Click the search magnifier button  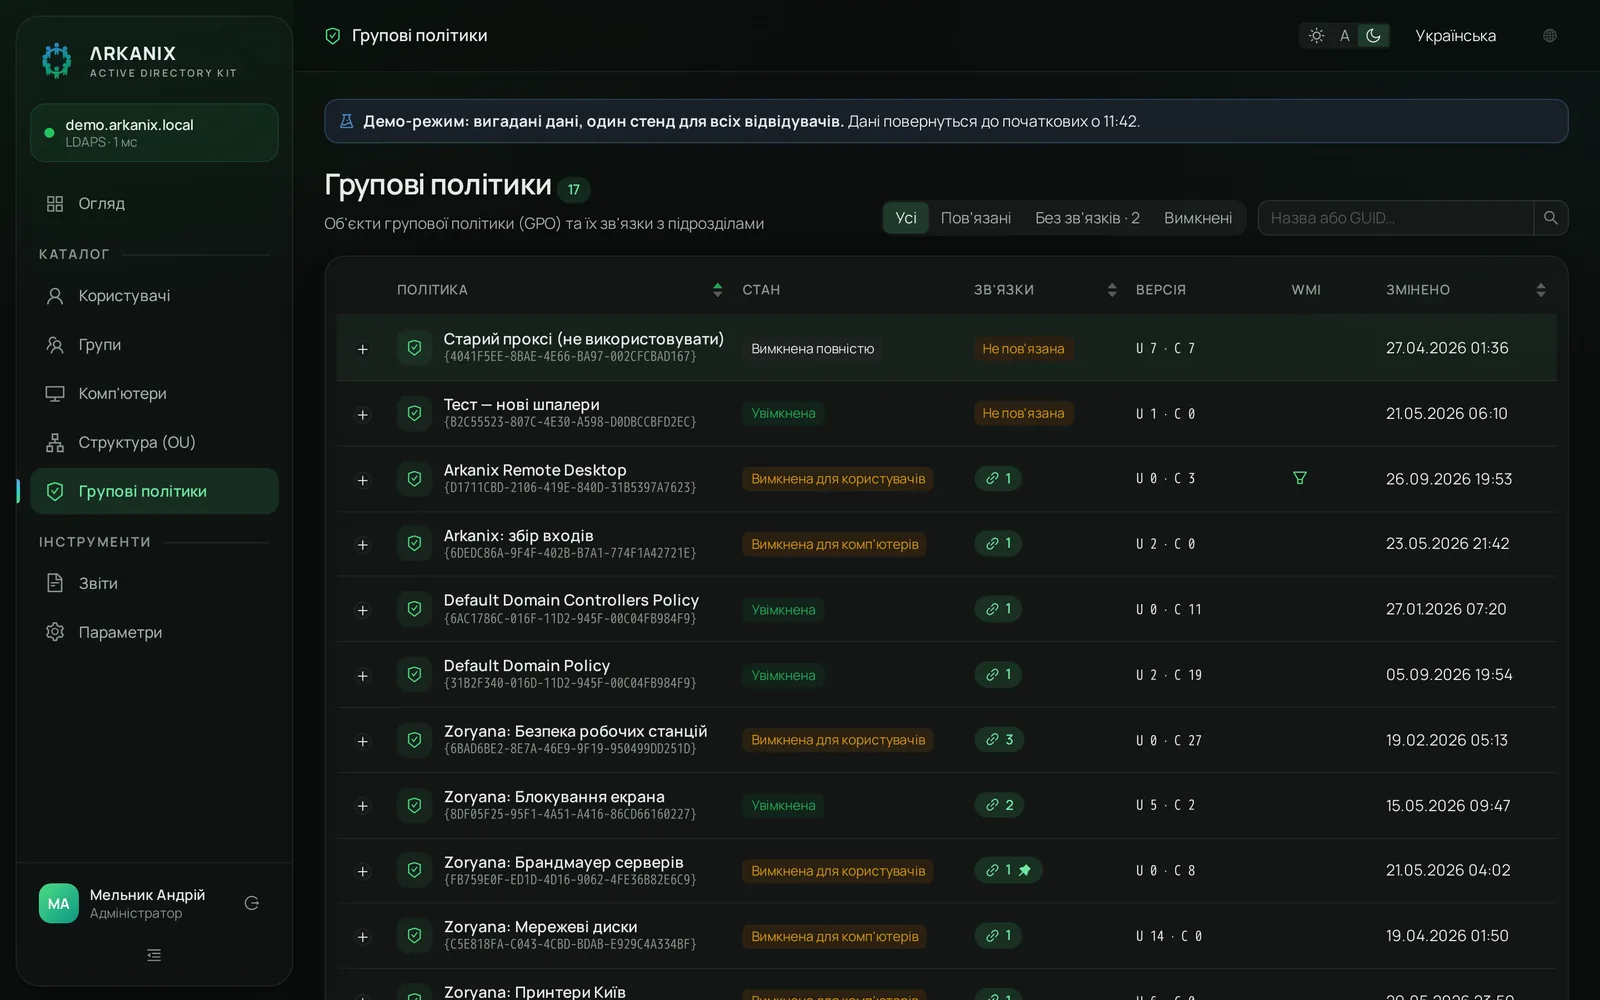(1551, 218)
